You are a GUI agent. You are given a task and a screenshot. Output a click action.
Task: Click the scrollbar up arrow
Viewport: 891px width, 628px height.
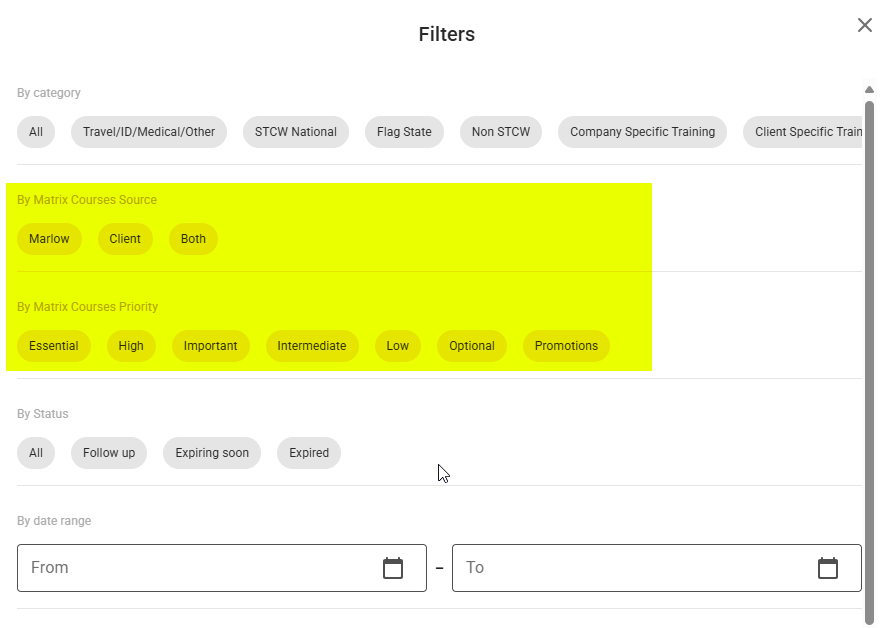tap(869, 89)
